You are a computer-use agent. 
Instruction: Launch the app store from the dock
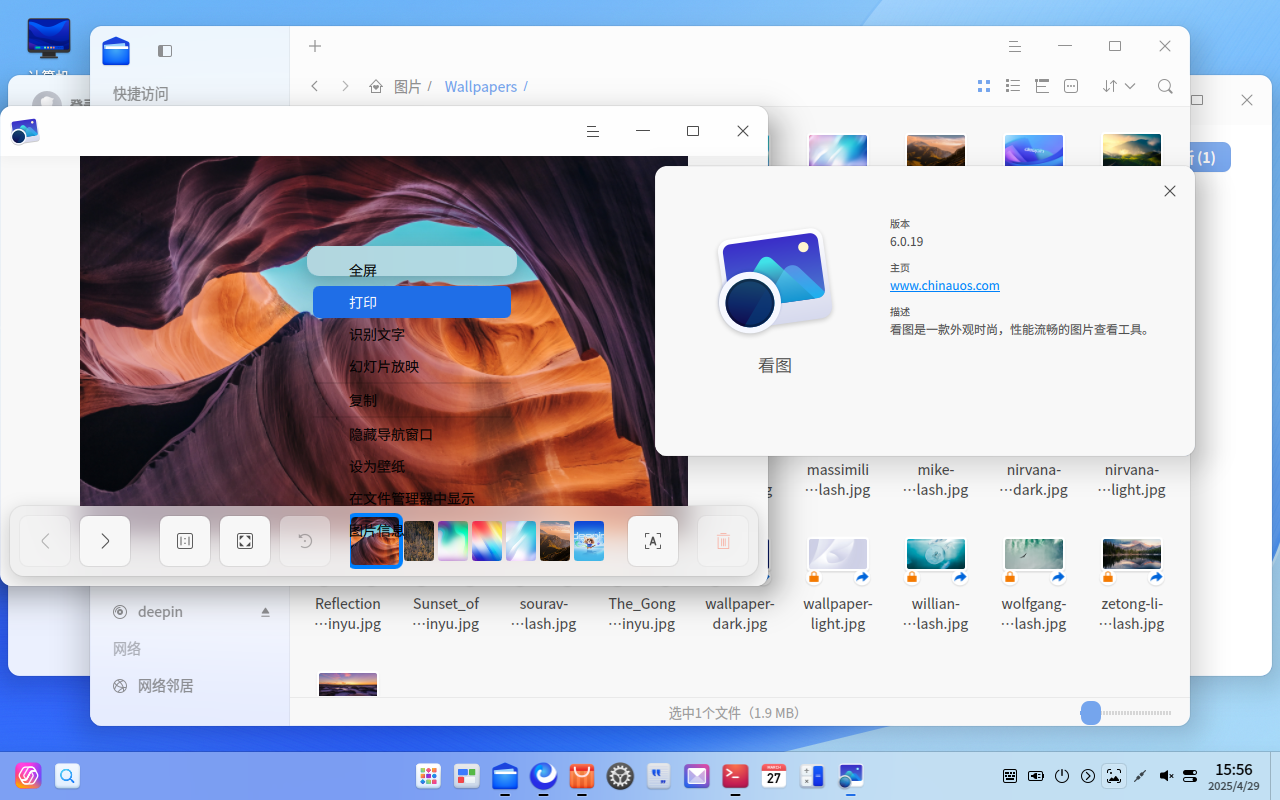click(582, 775)
